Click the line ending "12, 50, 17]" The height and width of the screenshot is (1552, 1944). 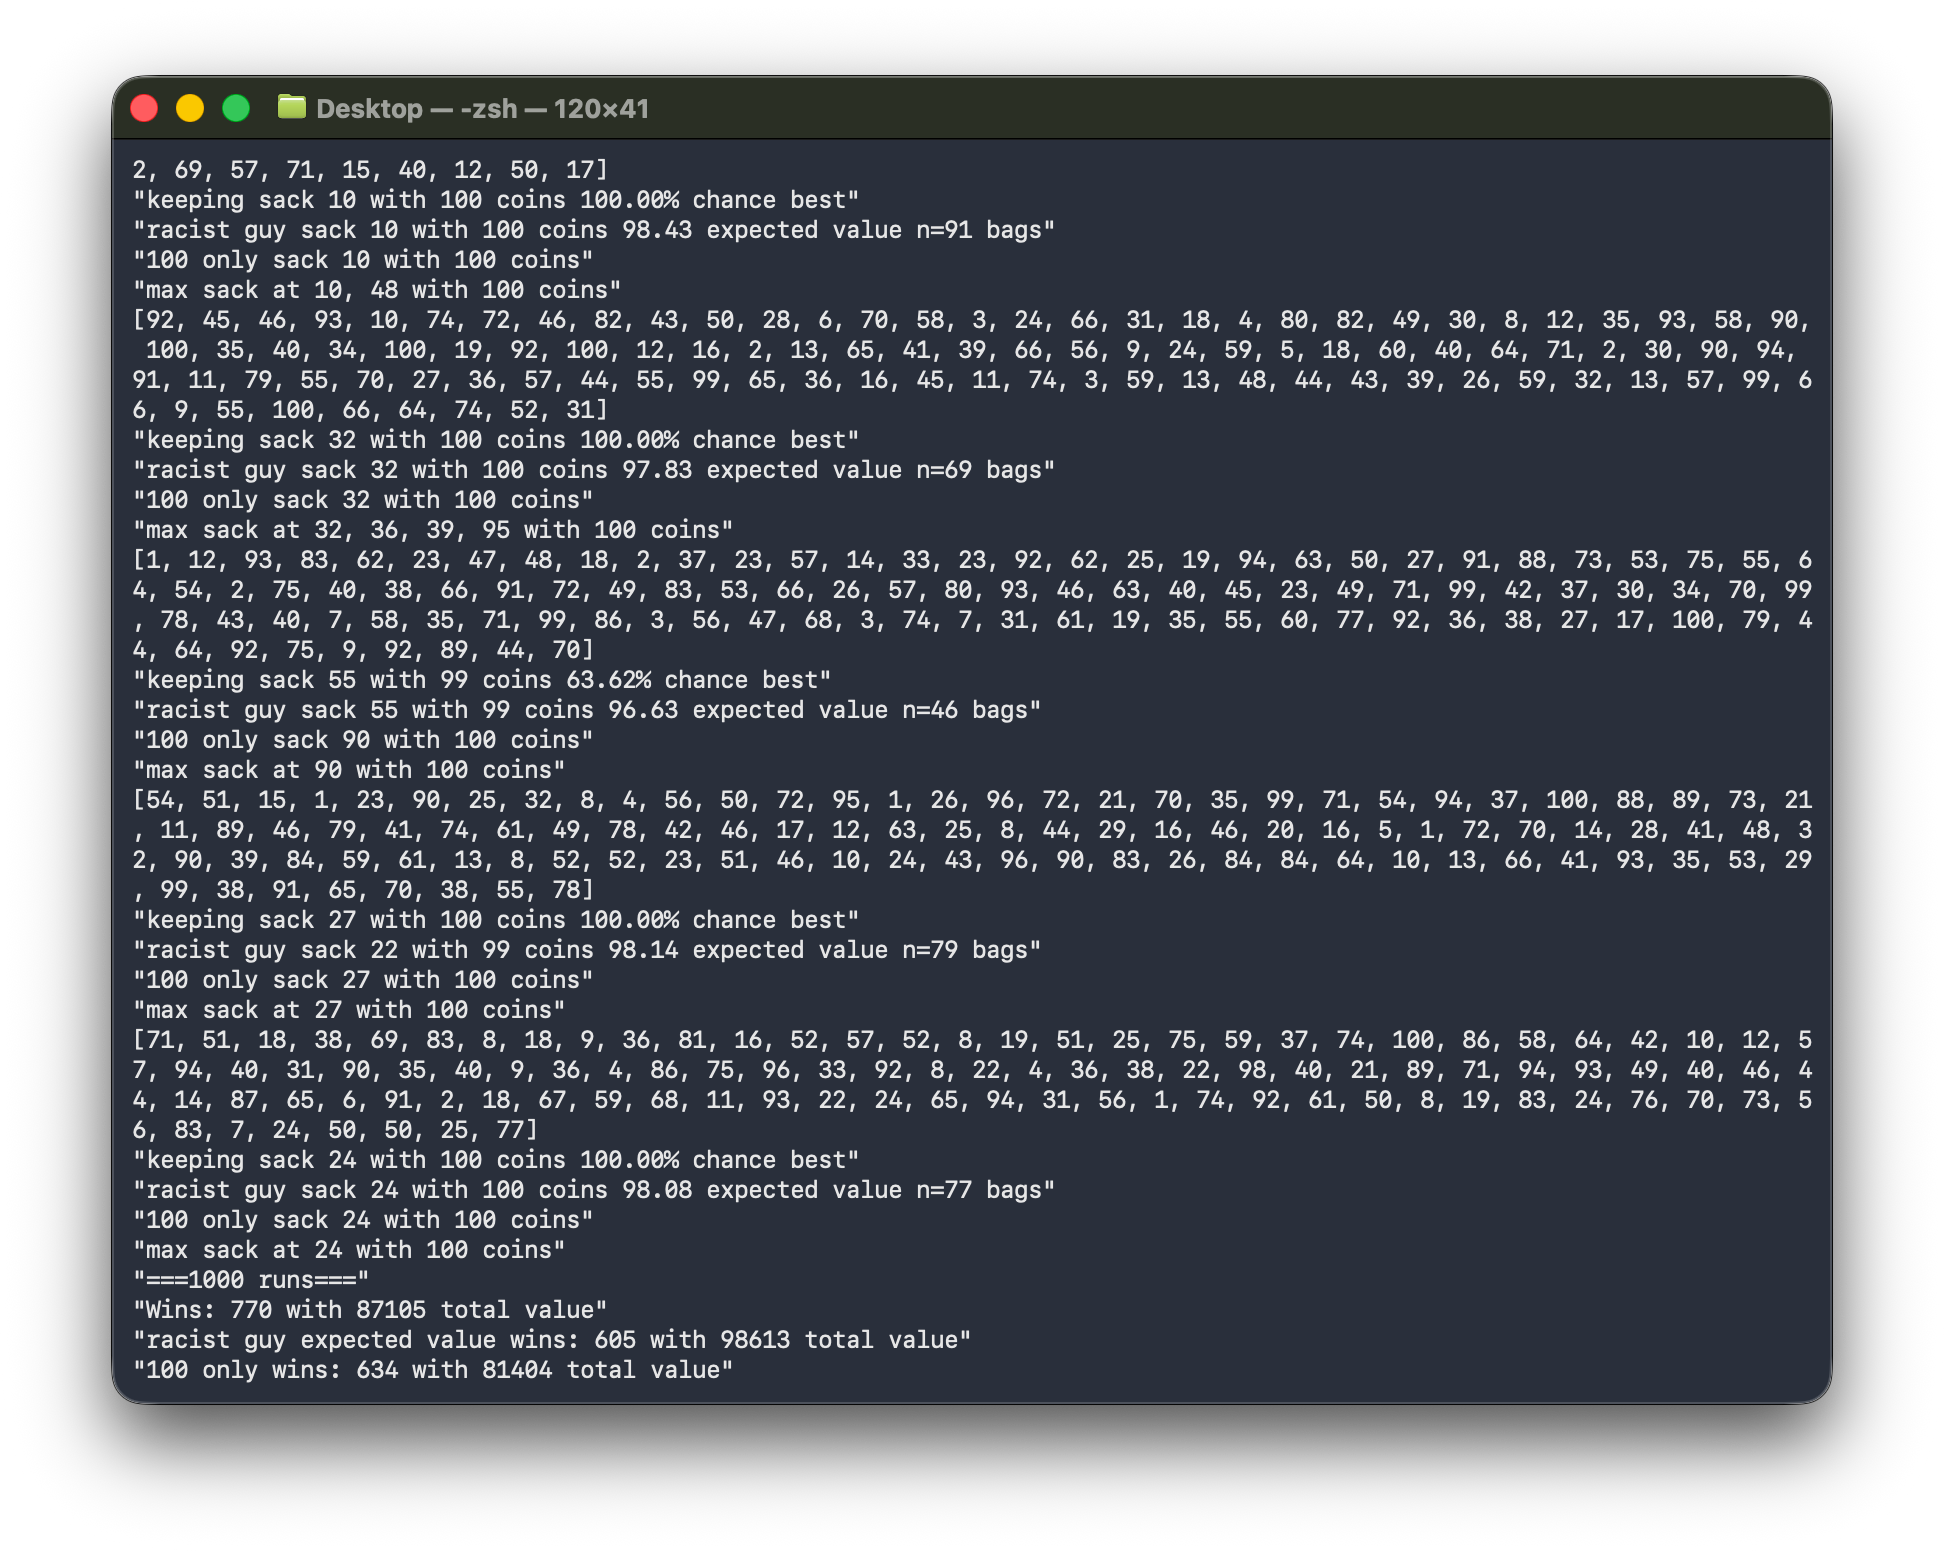[x=370, y=170]
